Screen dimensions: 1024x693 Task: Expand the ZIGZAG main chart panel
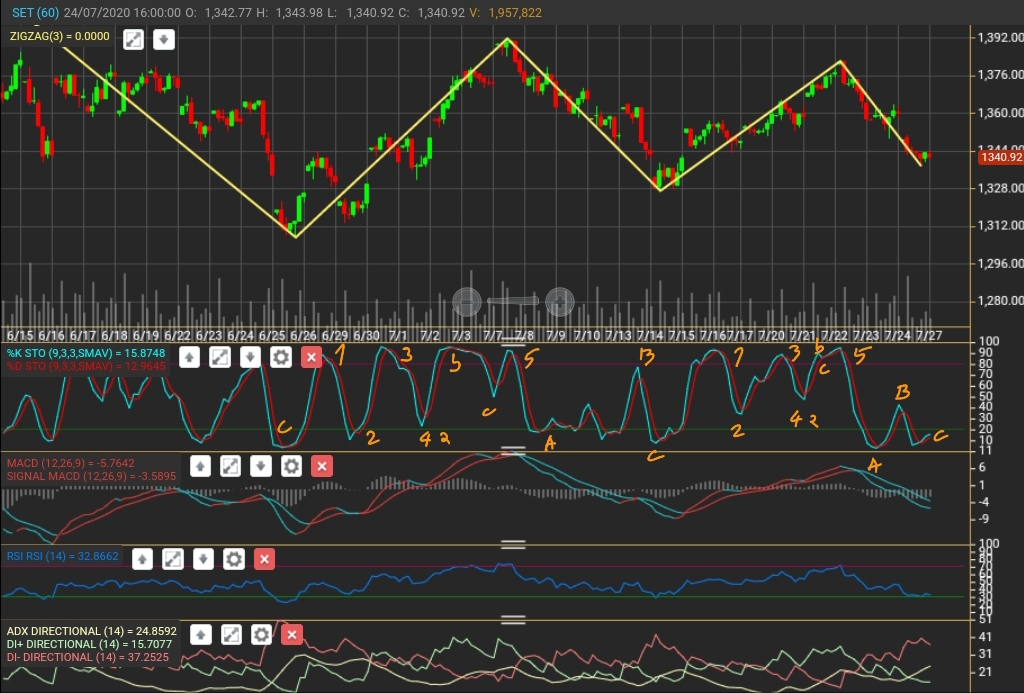133,40
